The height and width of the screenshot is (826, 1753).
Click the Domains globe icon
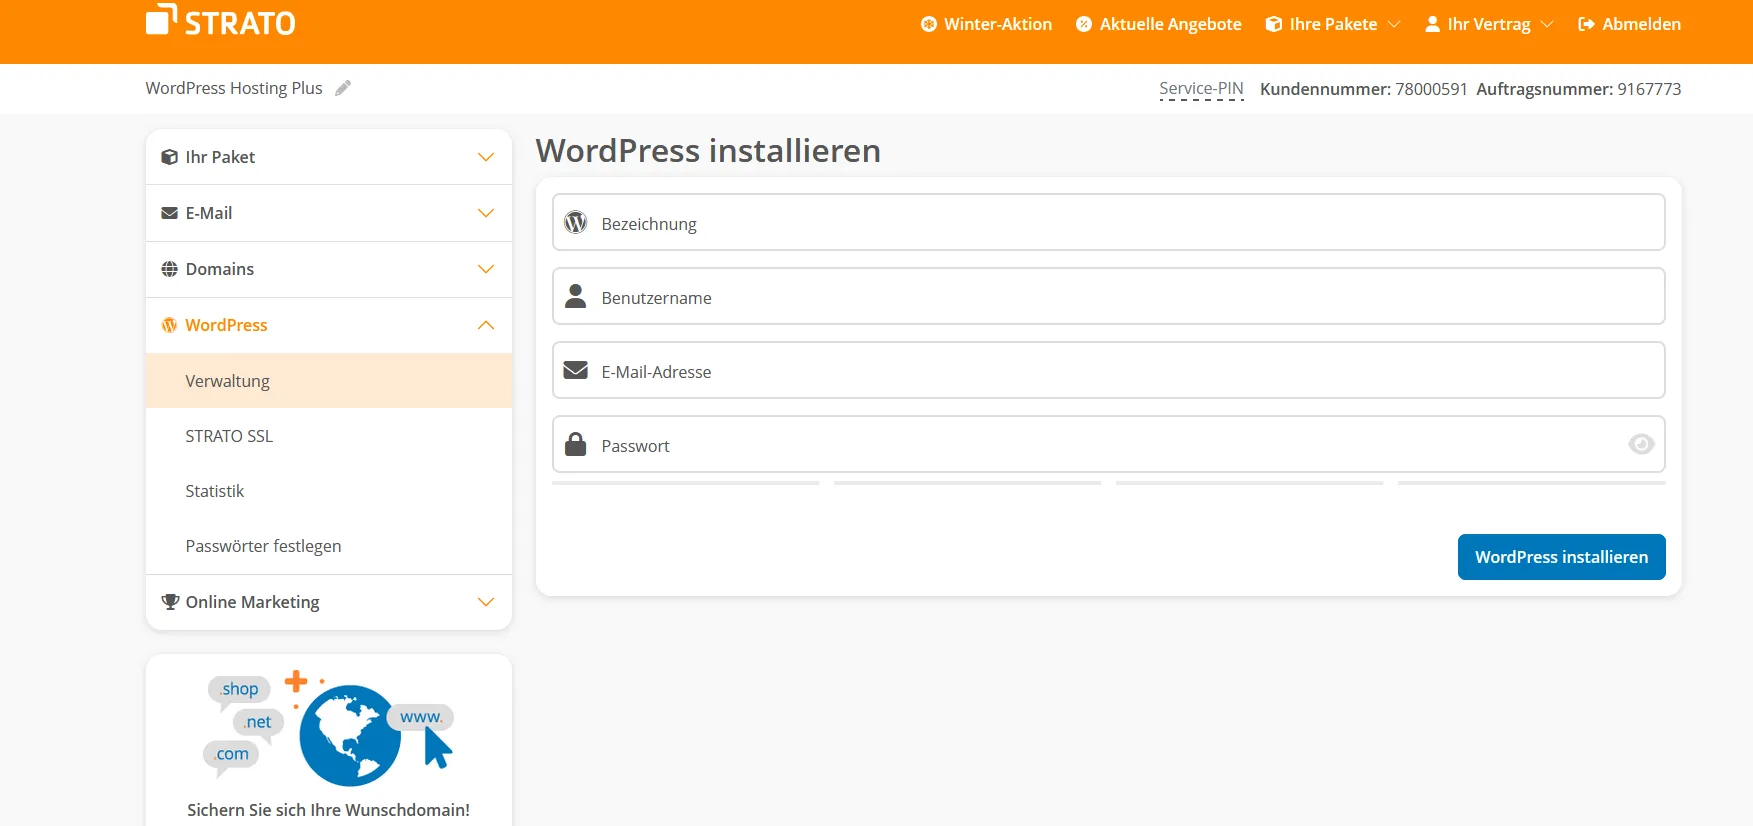click(170, 269)
